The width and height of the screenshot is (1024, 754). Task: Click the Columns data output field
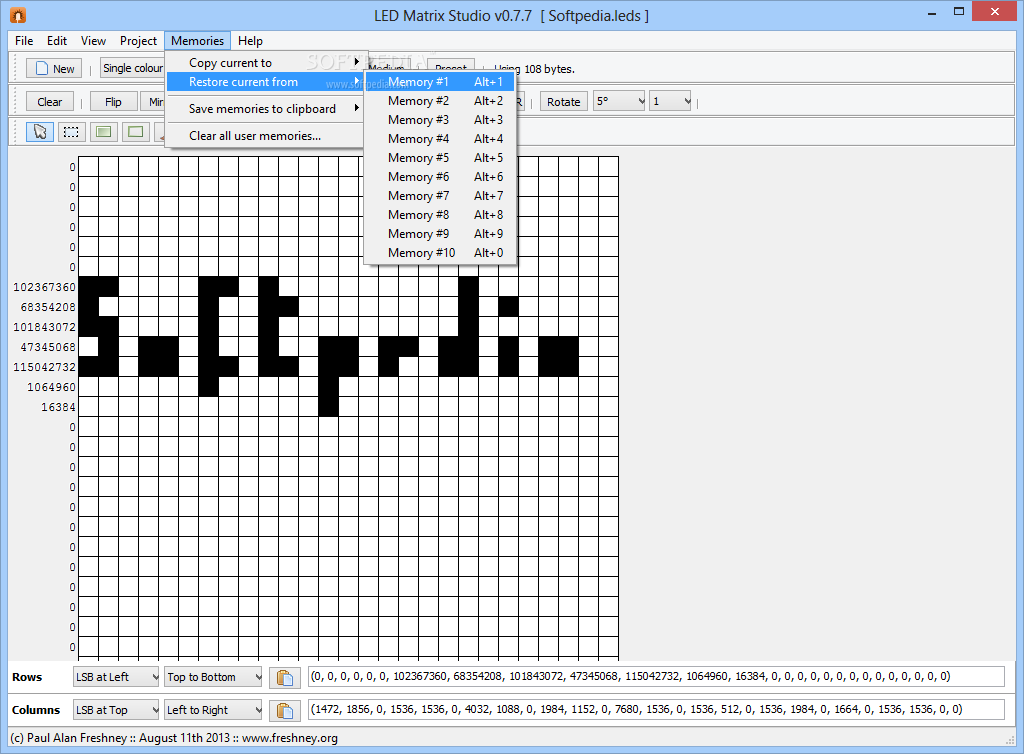point(656,709)
